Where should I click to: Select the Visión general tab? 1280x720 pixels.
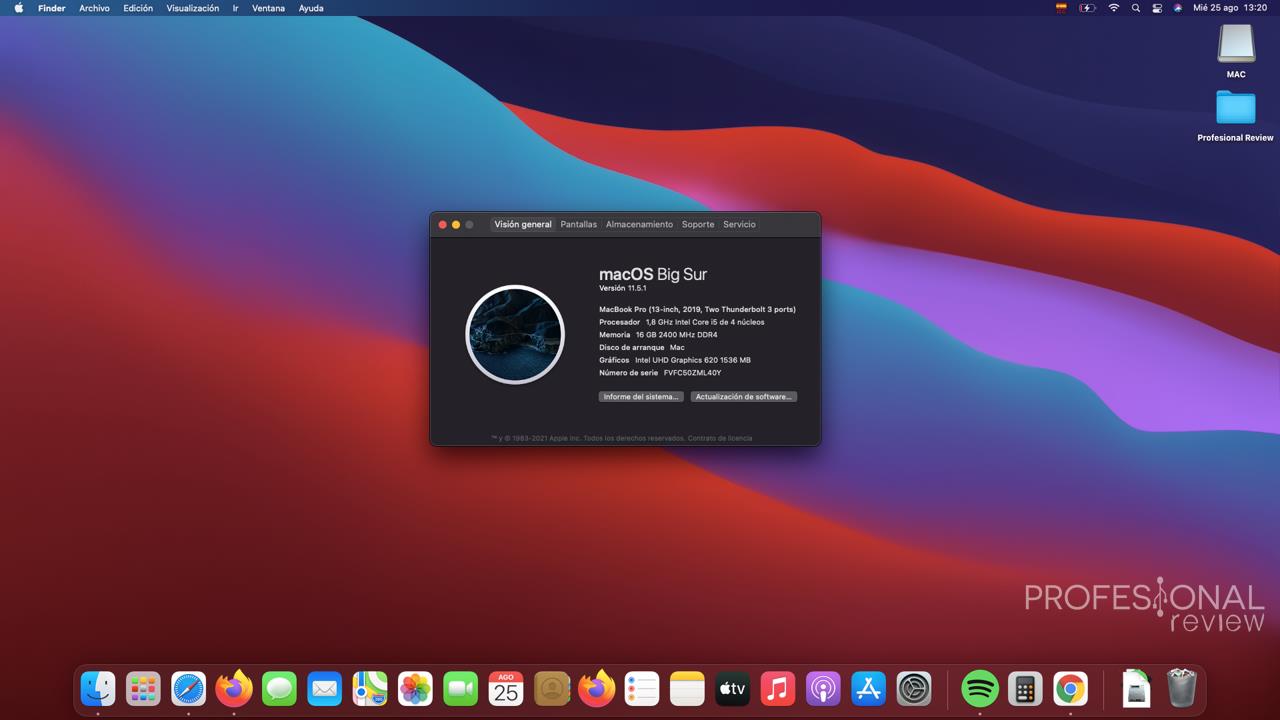[523, 224]
